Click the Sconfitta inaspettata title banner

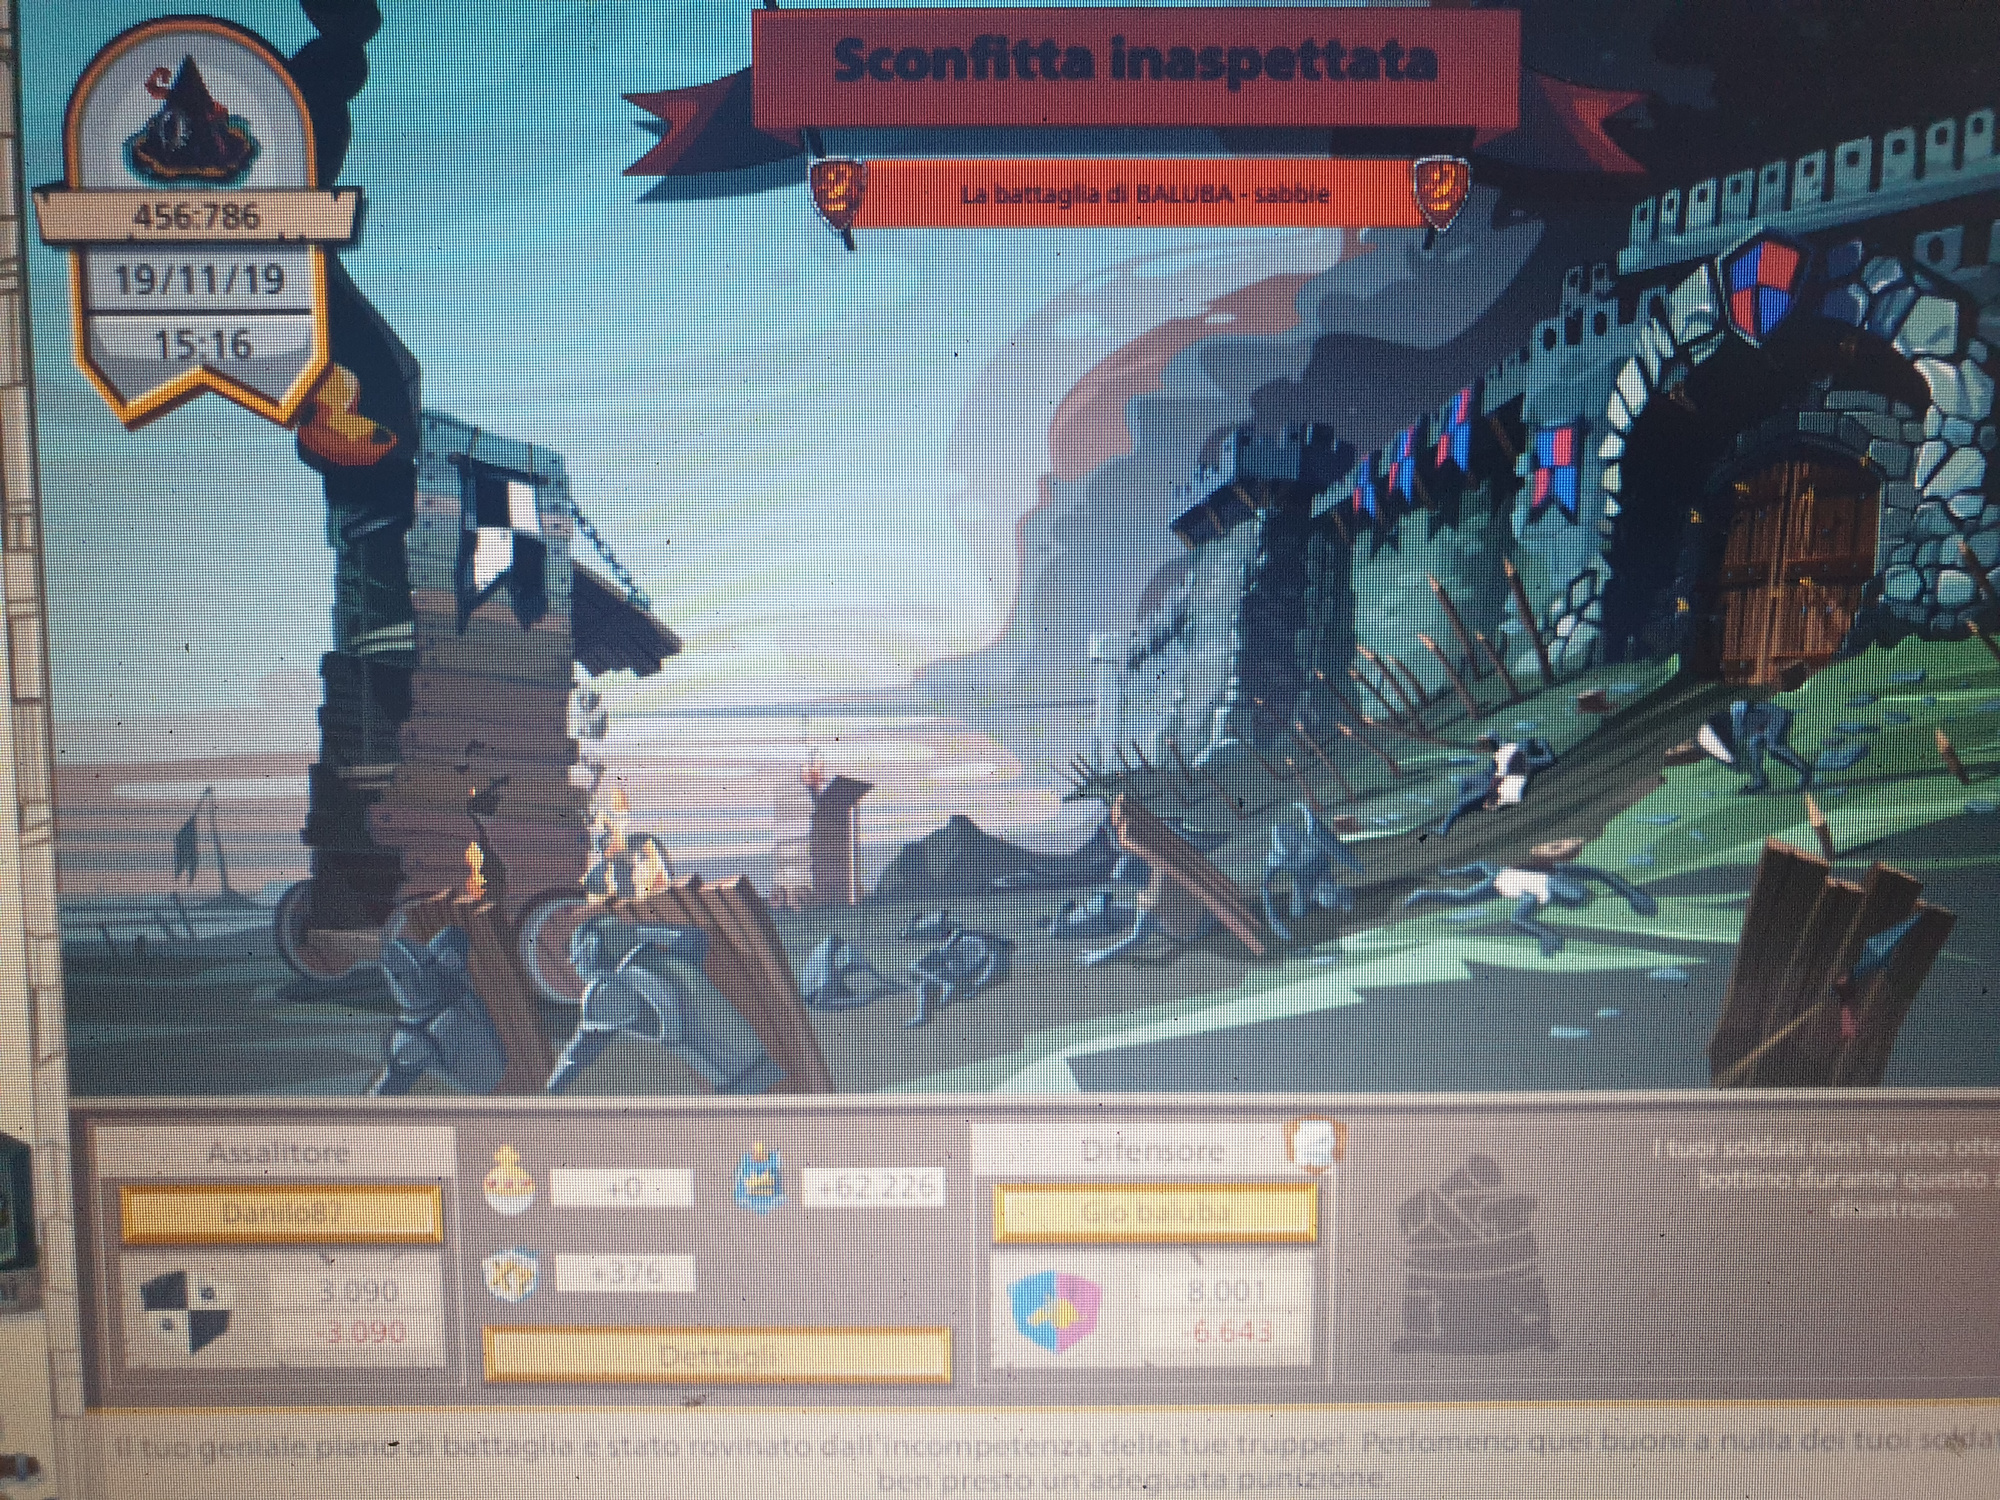pos(1135,62)
